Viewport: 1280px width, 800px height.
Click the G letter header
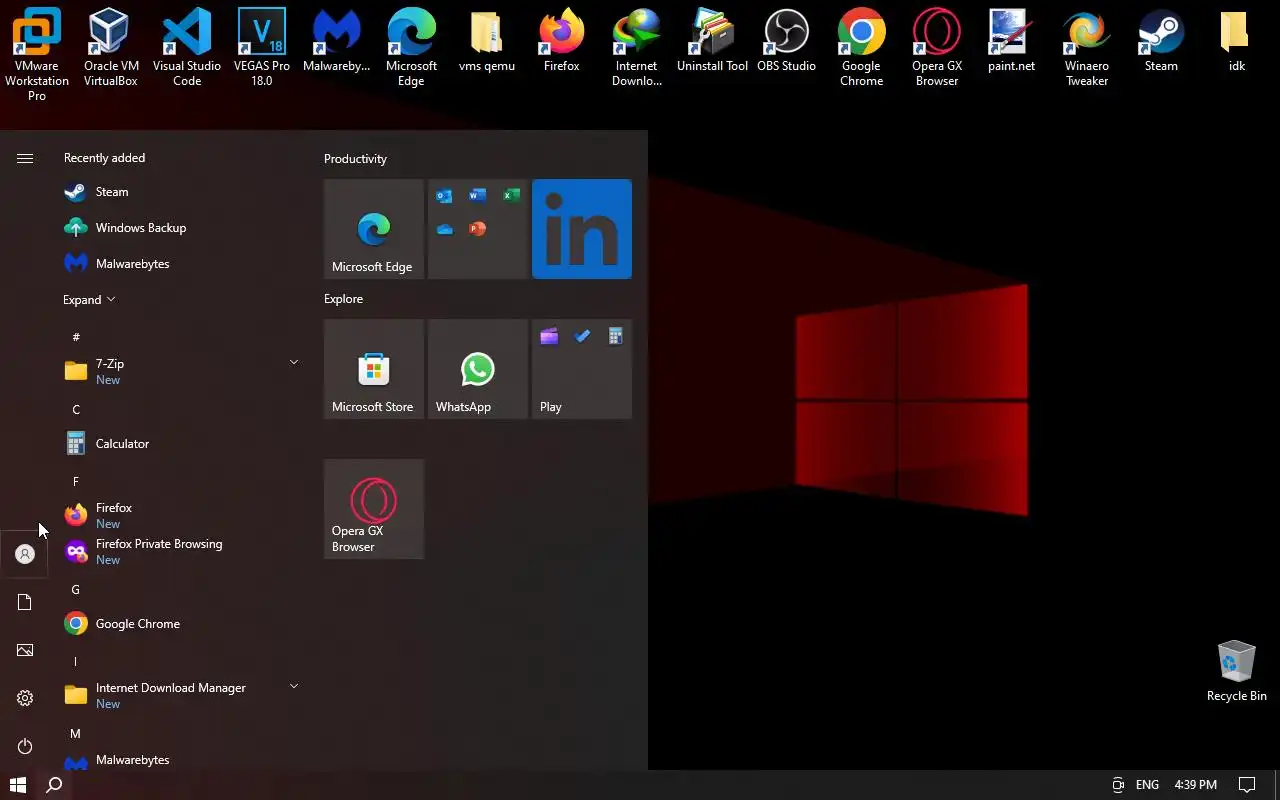pos(76,590)
